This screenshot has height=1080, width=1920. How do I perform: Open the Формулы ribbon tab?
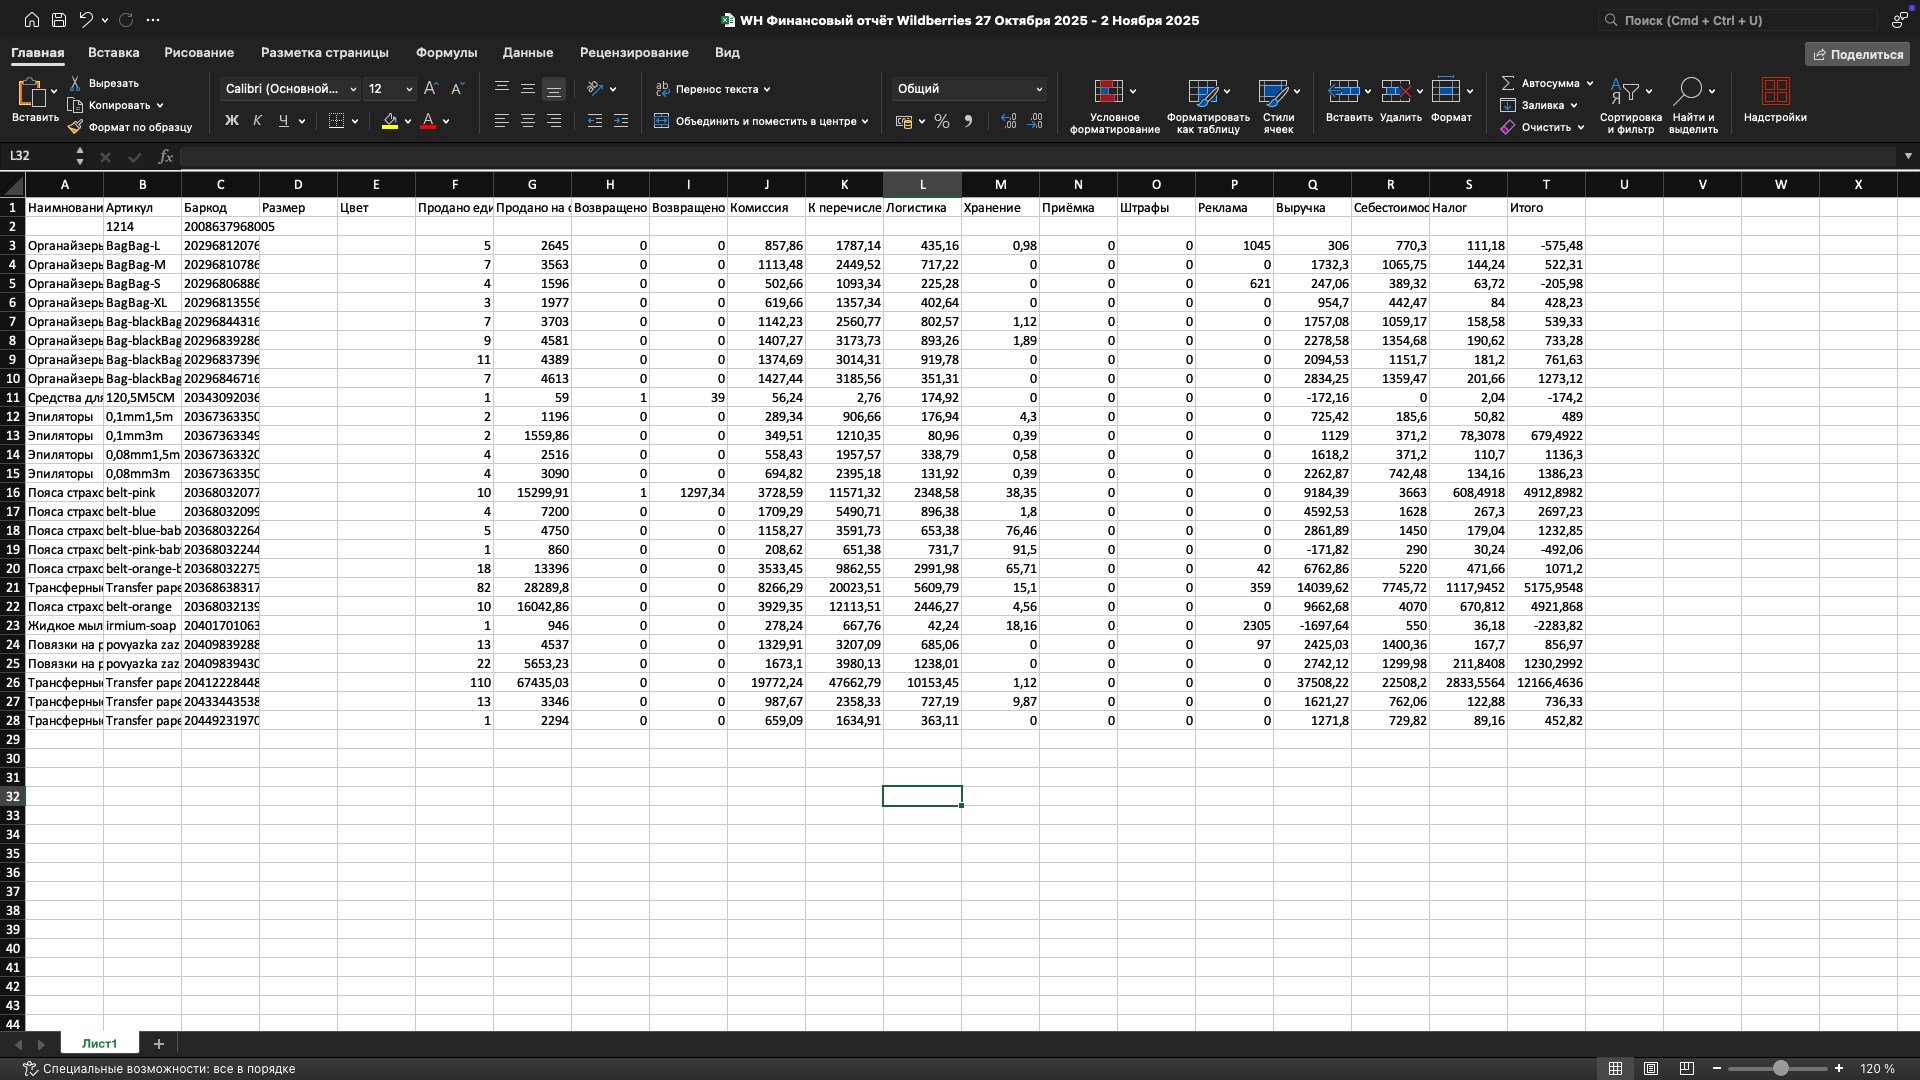click(x=446, y=52)
